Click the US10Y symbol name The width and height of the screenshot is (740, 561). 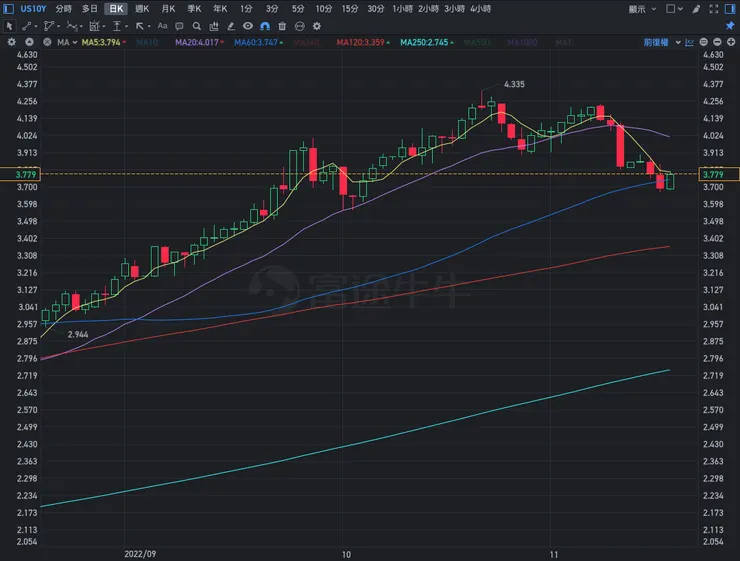click(x=33, y=9)
